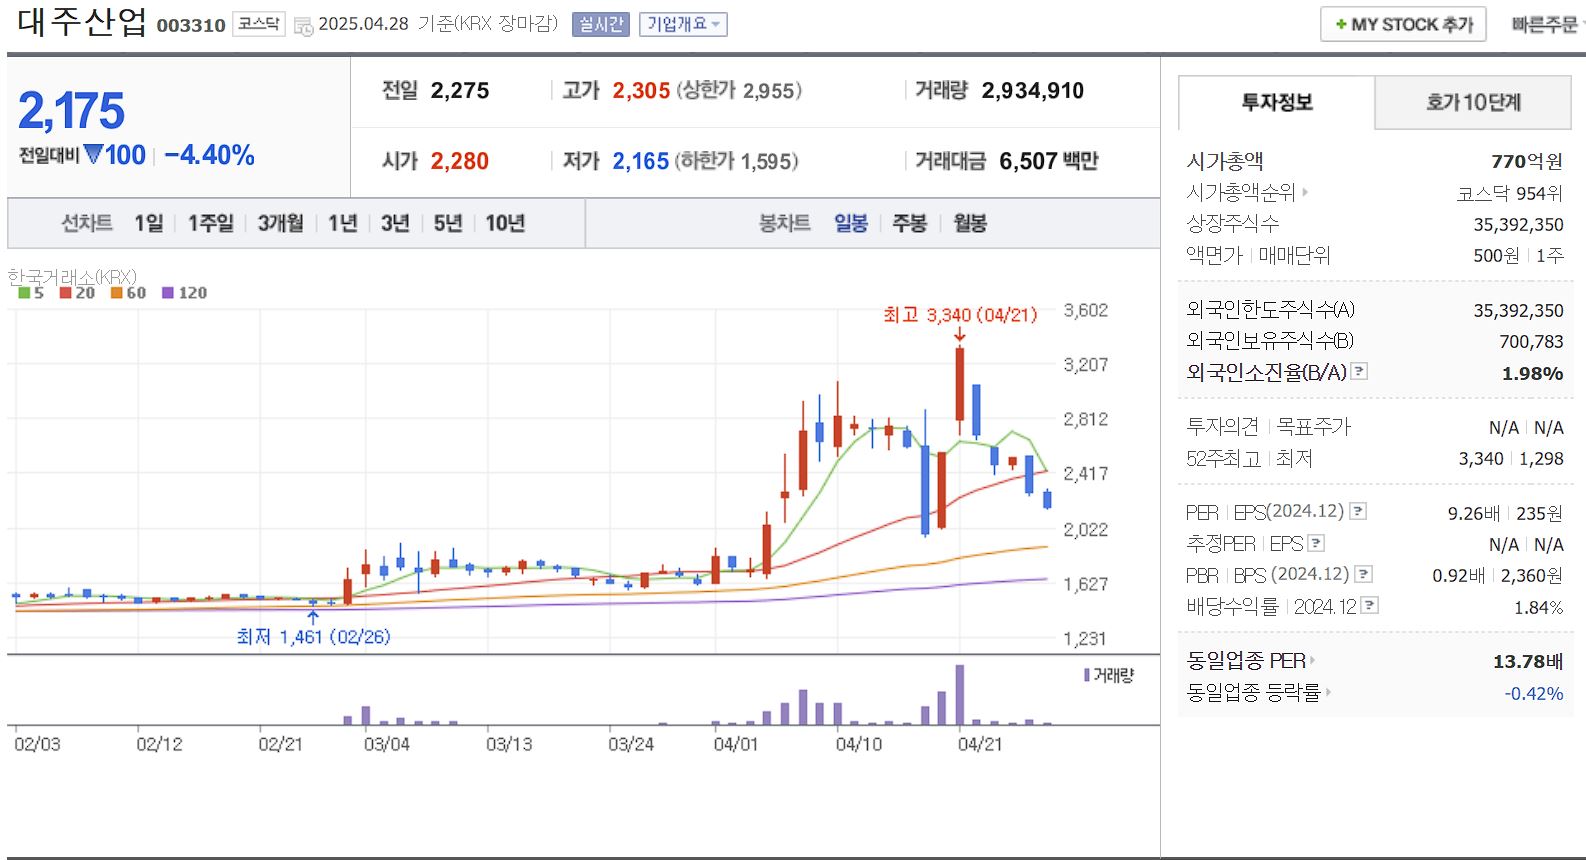Click the 코스닥 954위 ranking value

(x=1510, y=193)
